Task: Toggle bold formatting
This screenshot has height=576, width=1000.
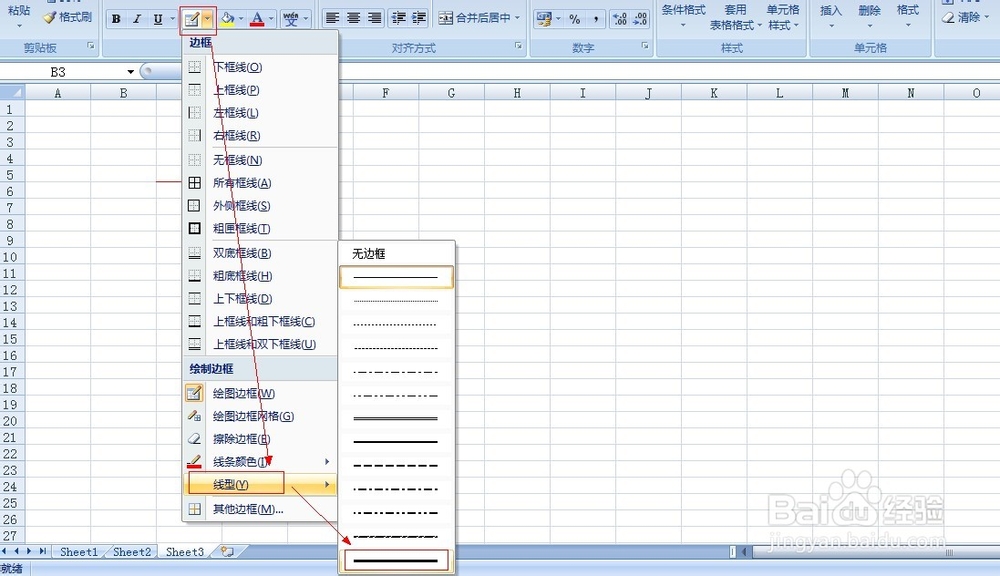Action: click(116, 18)
